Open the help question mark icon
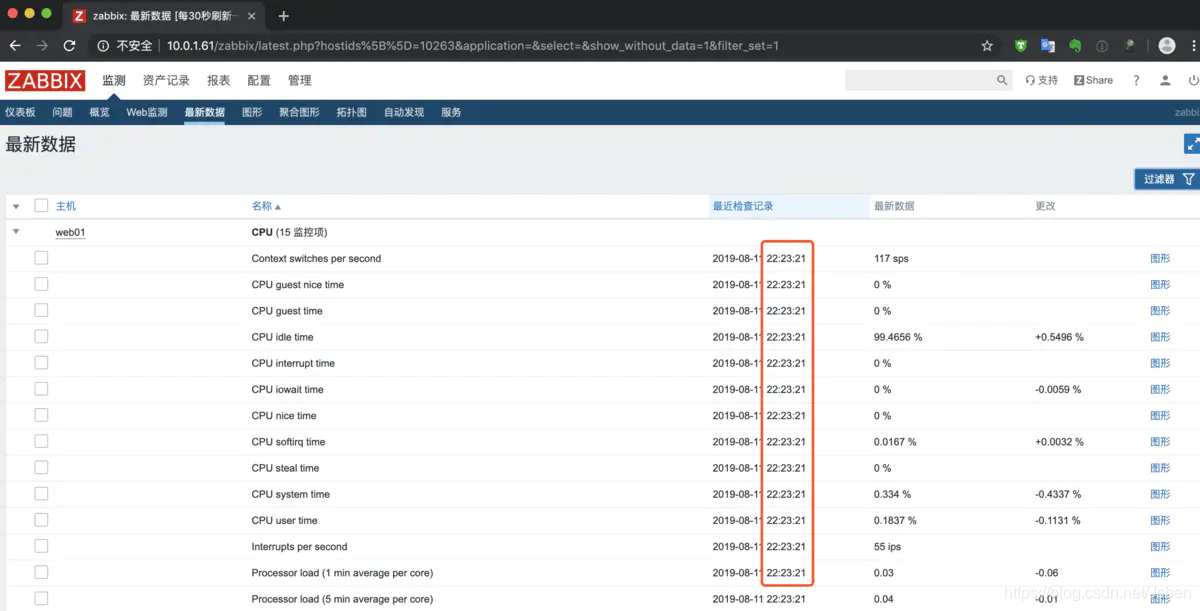The width and height of the screenshot is (1200, 611). tap(1136, 81)
